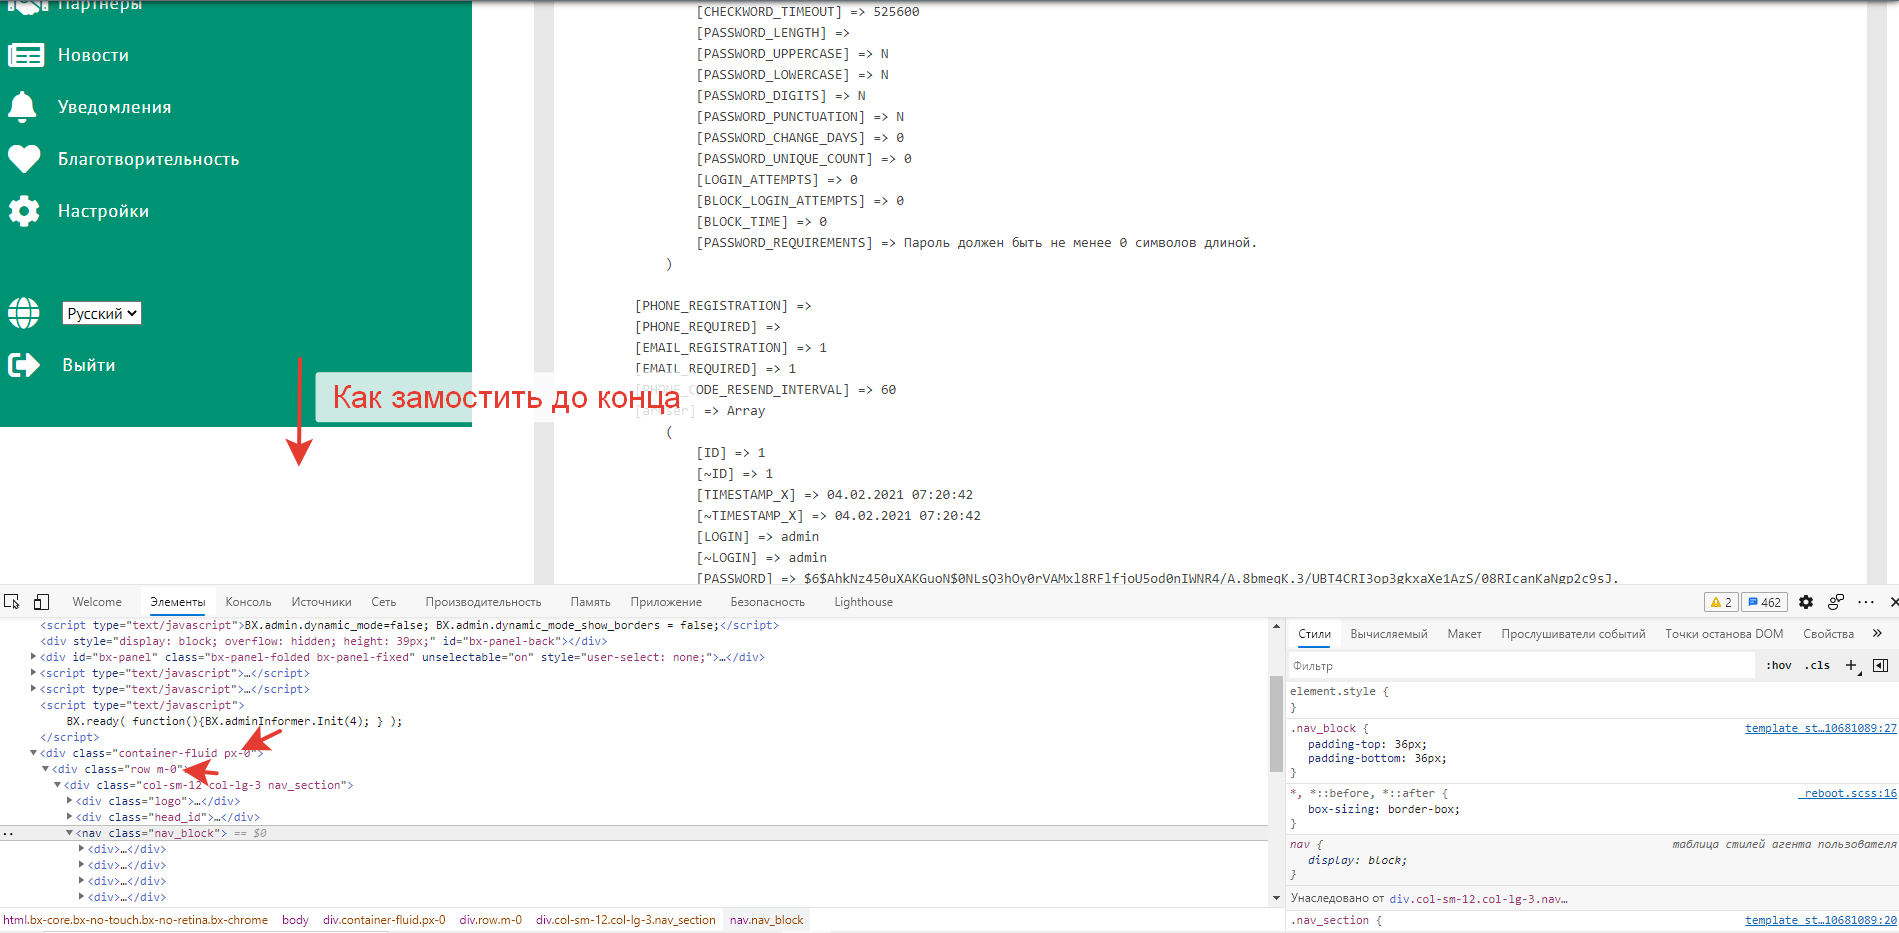Select the Вычисляемый tab
Screen dimensions: 1899x933
(x=1389, y=634)
